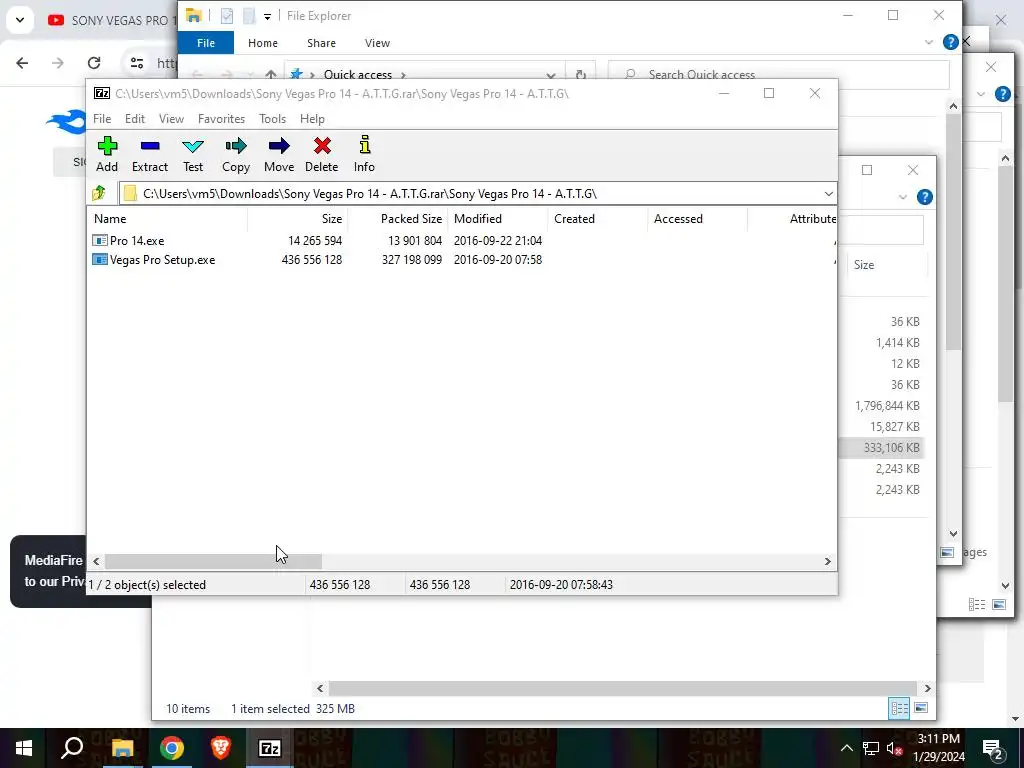Viewport: 1024px width, 768px height.
Task: Click the Accessed column header
Action: pyautogui.click(x=697, y=219)
